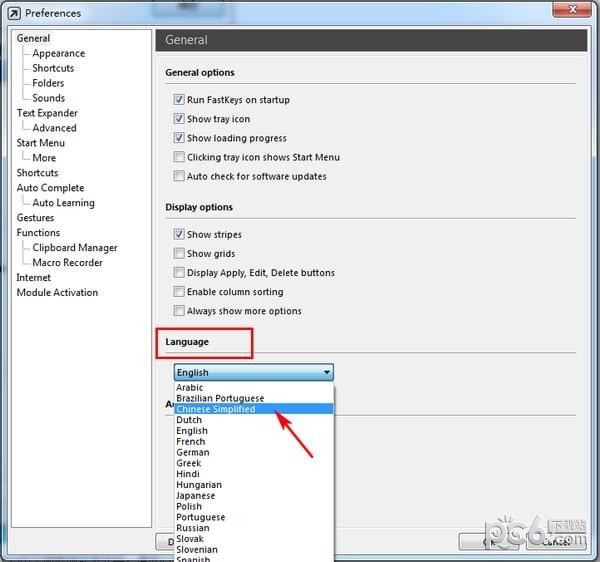Toggle the Show stripes checkbox
Viewport: 600px width, 562px height.
point(179,234)
